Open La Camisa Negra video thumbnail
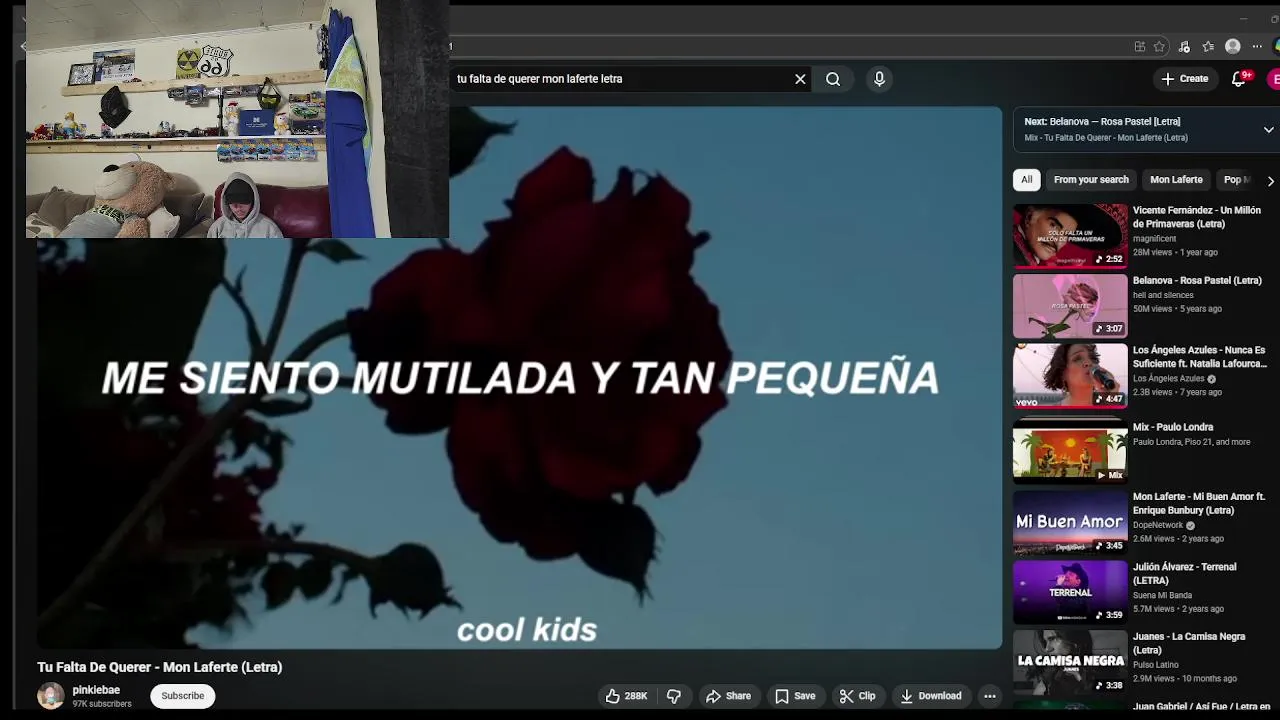 (1070, 662)
